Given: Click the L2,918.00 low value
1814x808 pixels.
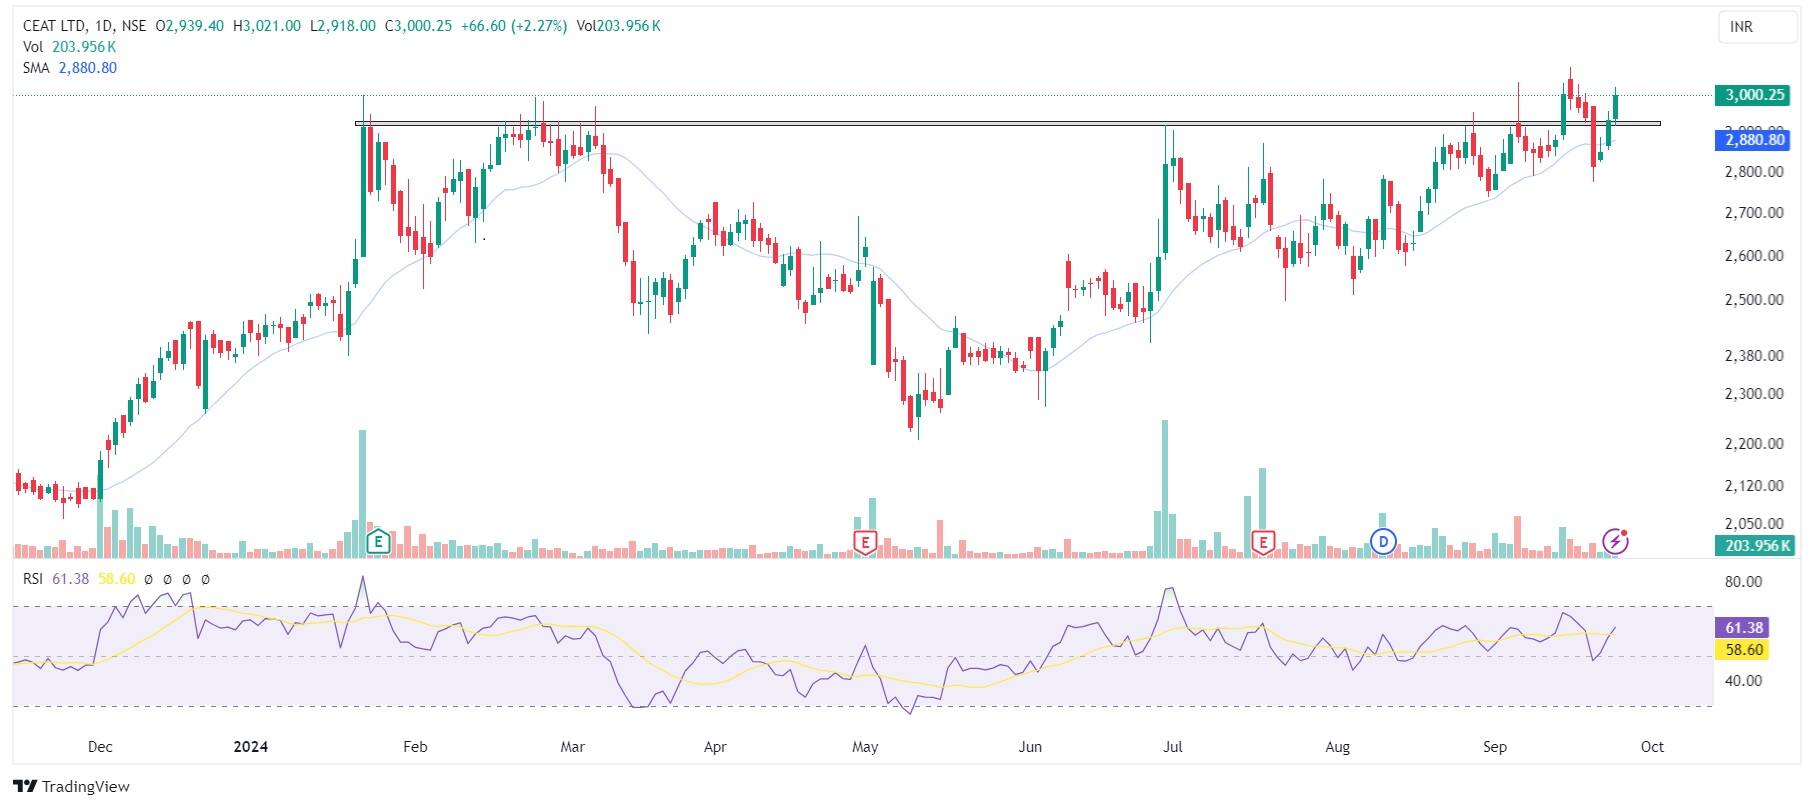Looking at the screenshot, I should (x=343, y=26).
